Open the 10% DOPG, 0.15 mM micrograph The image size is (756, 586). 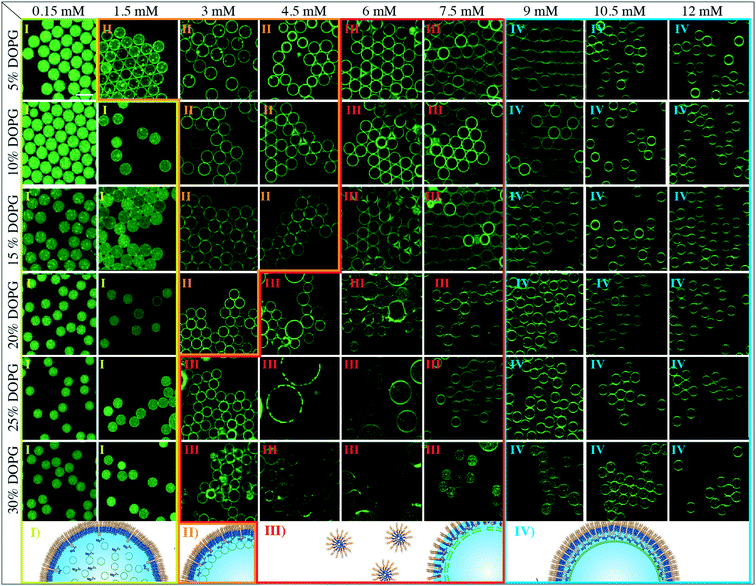59,143
